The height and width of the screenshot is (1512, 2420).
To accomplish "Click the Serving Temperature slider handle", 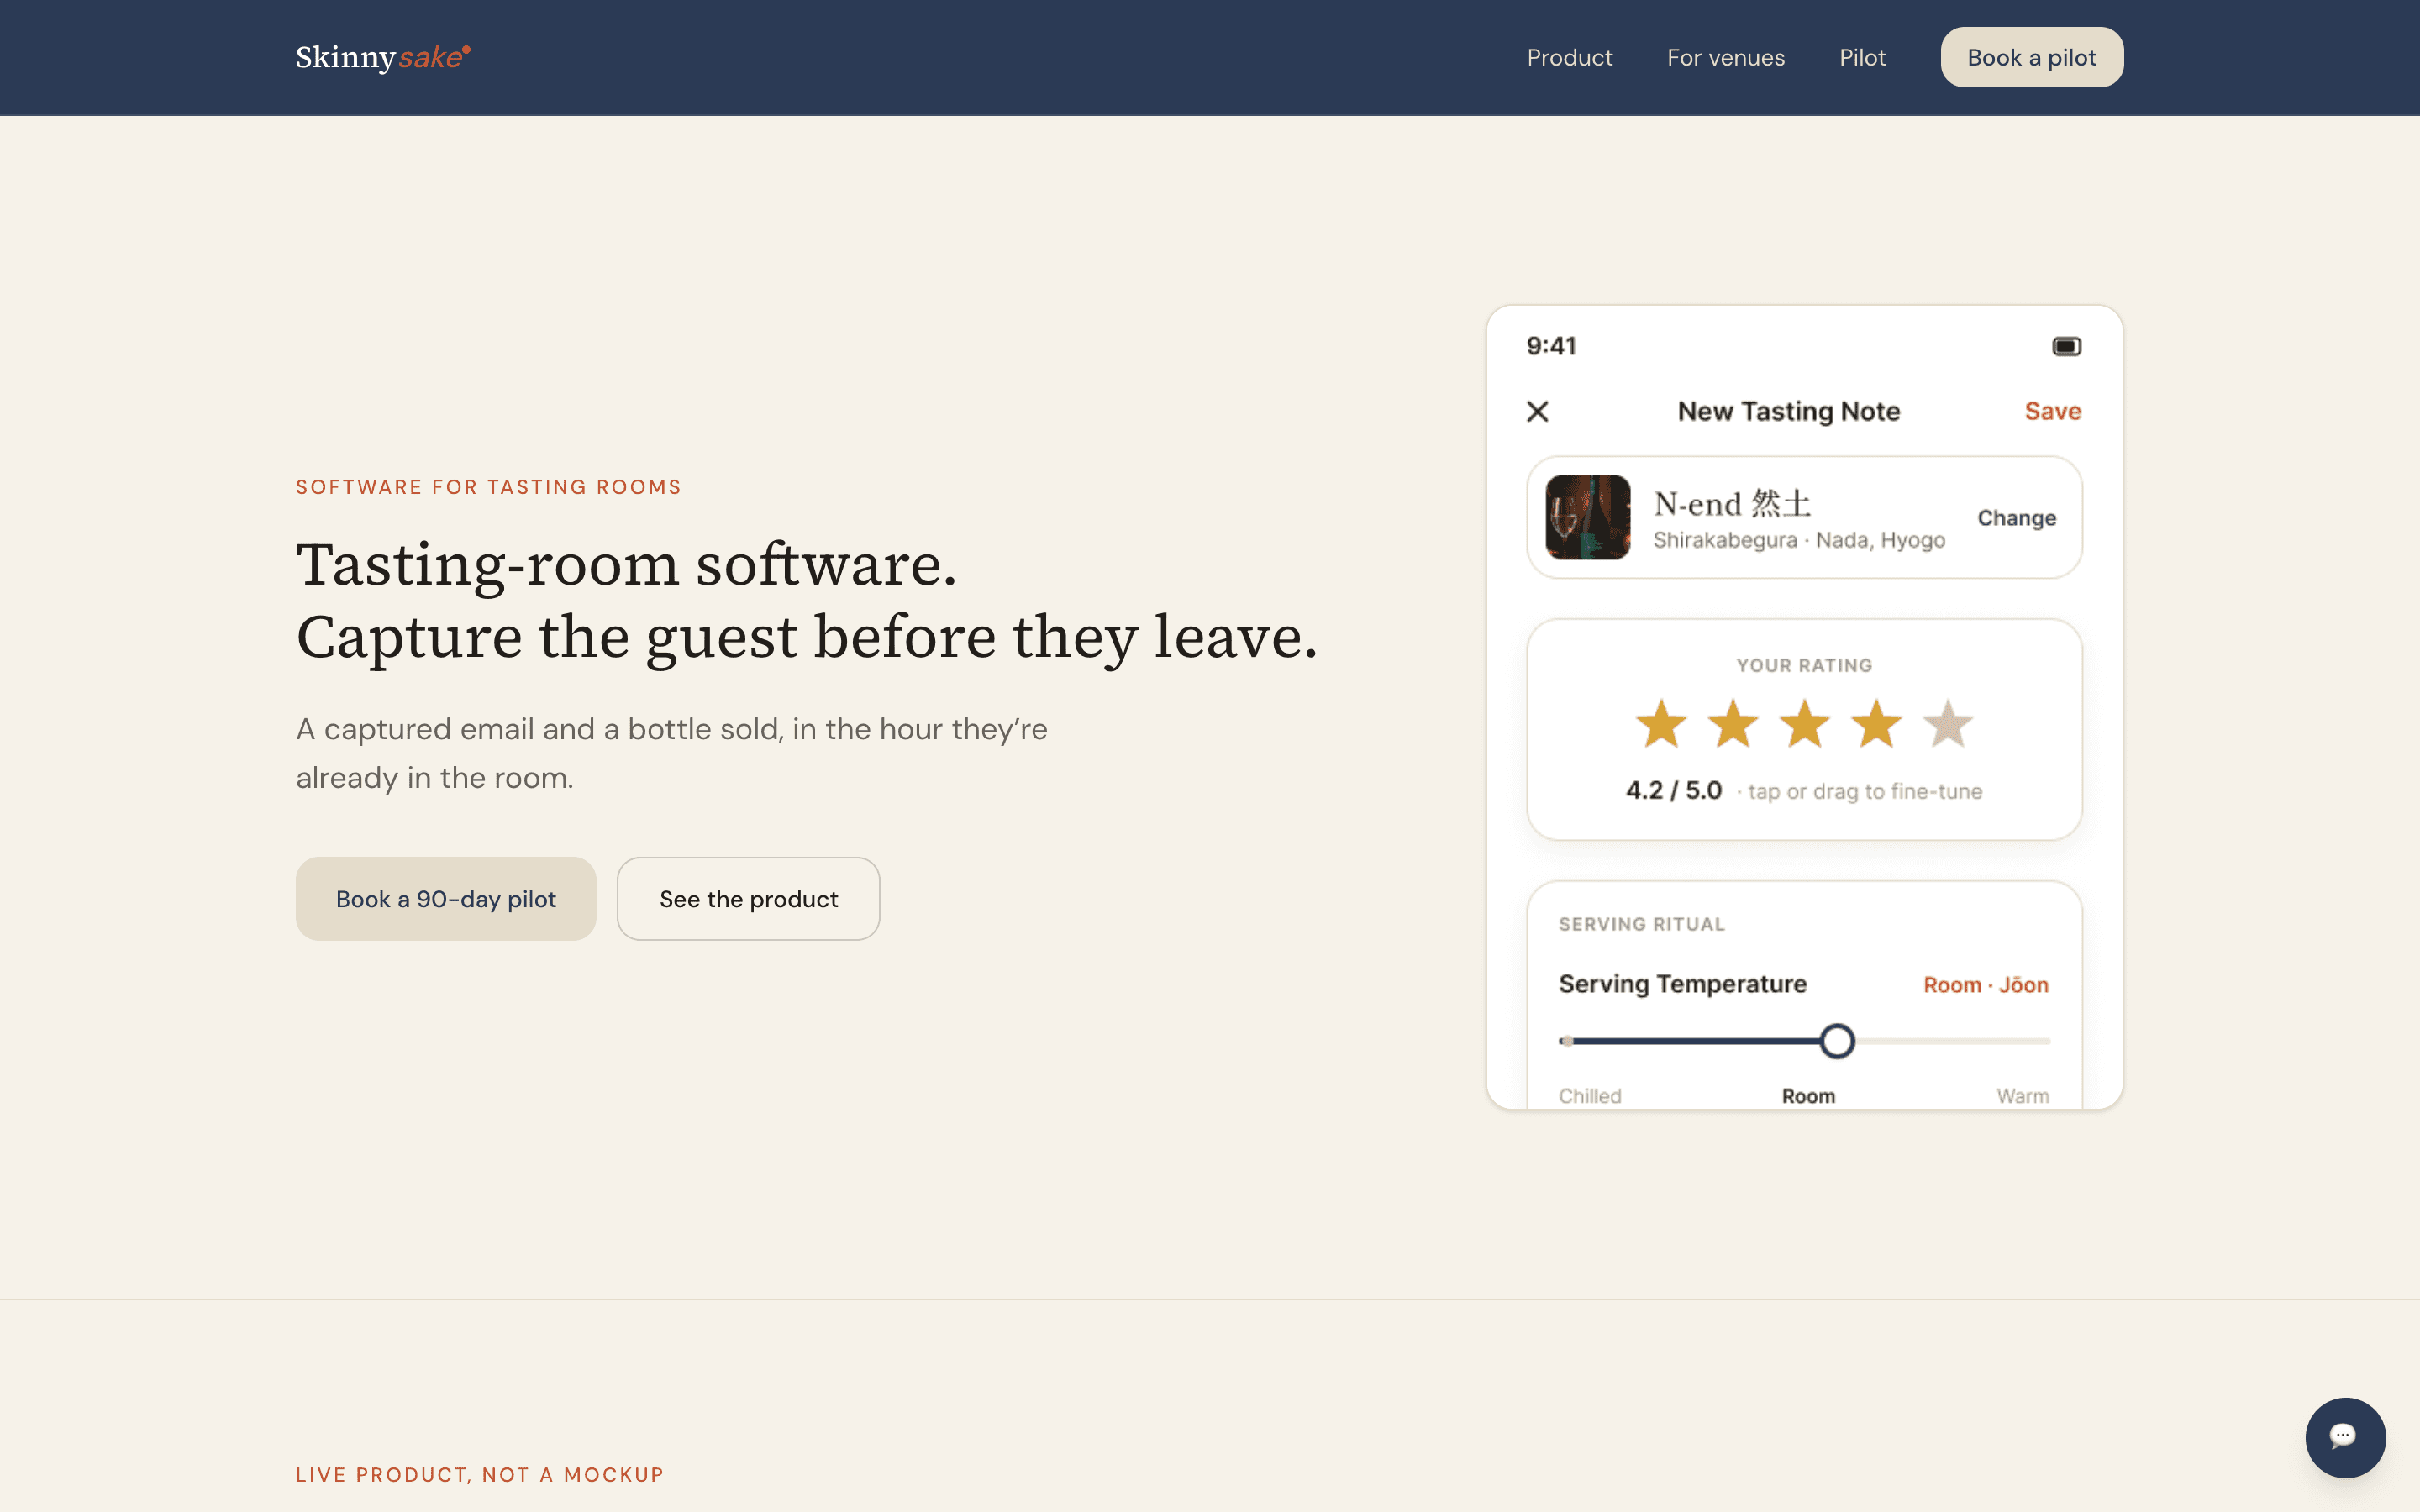I will point(1836,1041).
